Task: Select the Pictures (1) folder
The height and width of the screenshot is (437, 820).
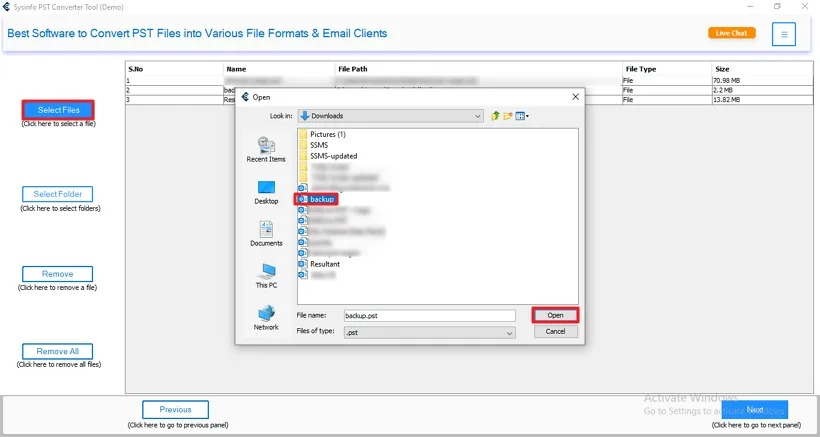Action: pos(322,134)
